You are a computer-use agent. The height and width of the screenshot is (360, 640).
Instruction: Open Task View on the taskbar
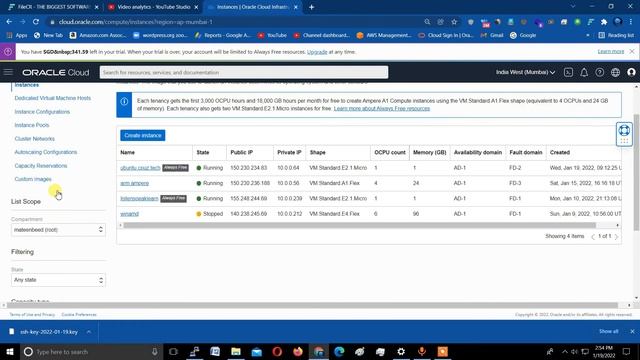[x=173, y=351]
